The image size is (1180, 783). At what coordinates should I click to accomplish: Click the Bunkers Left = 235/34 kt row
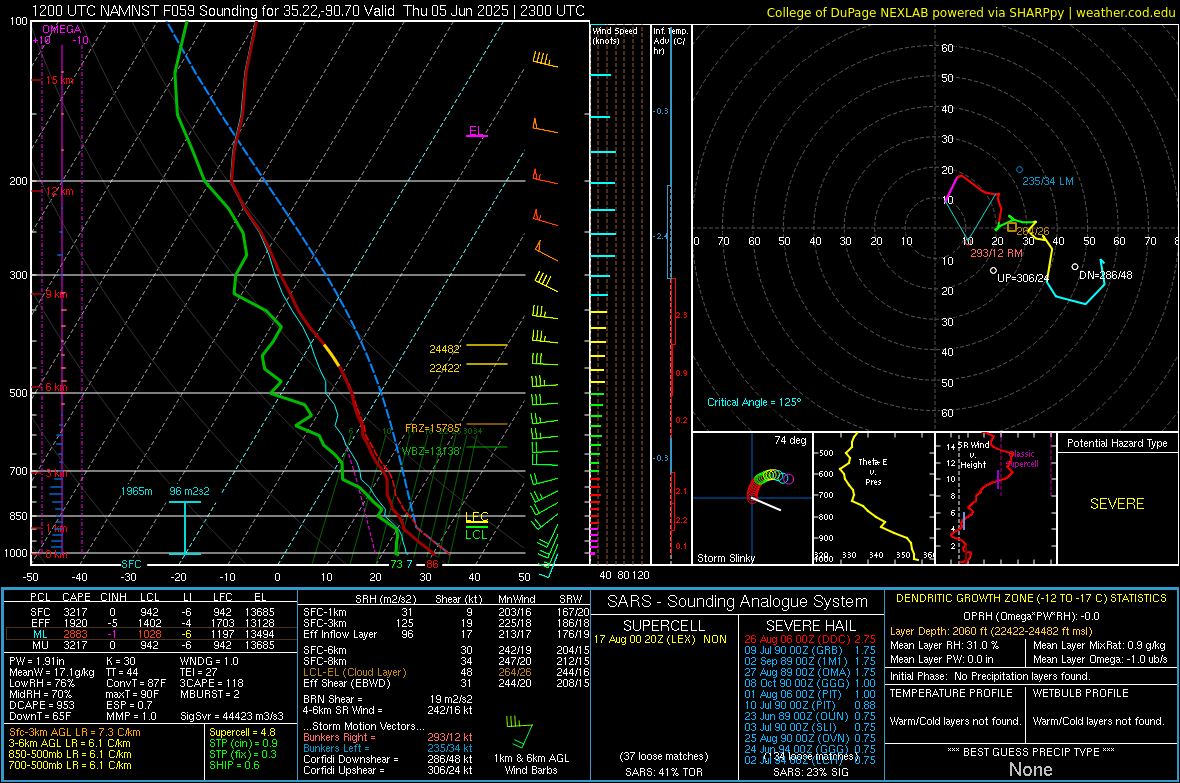[x=388, y=748]
